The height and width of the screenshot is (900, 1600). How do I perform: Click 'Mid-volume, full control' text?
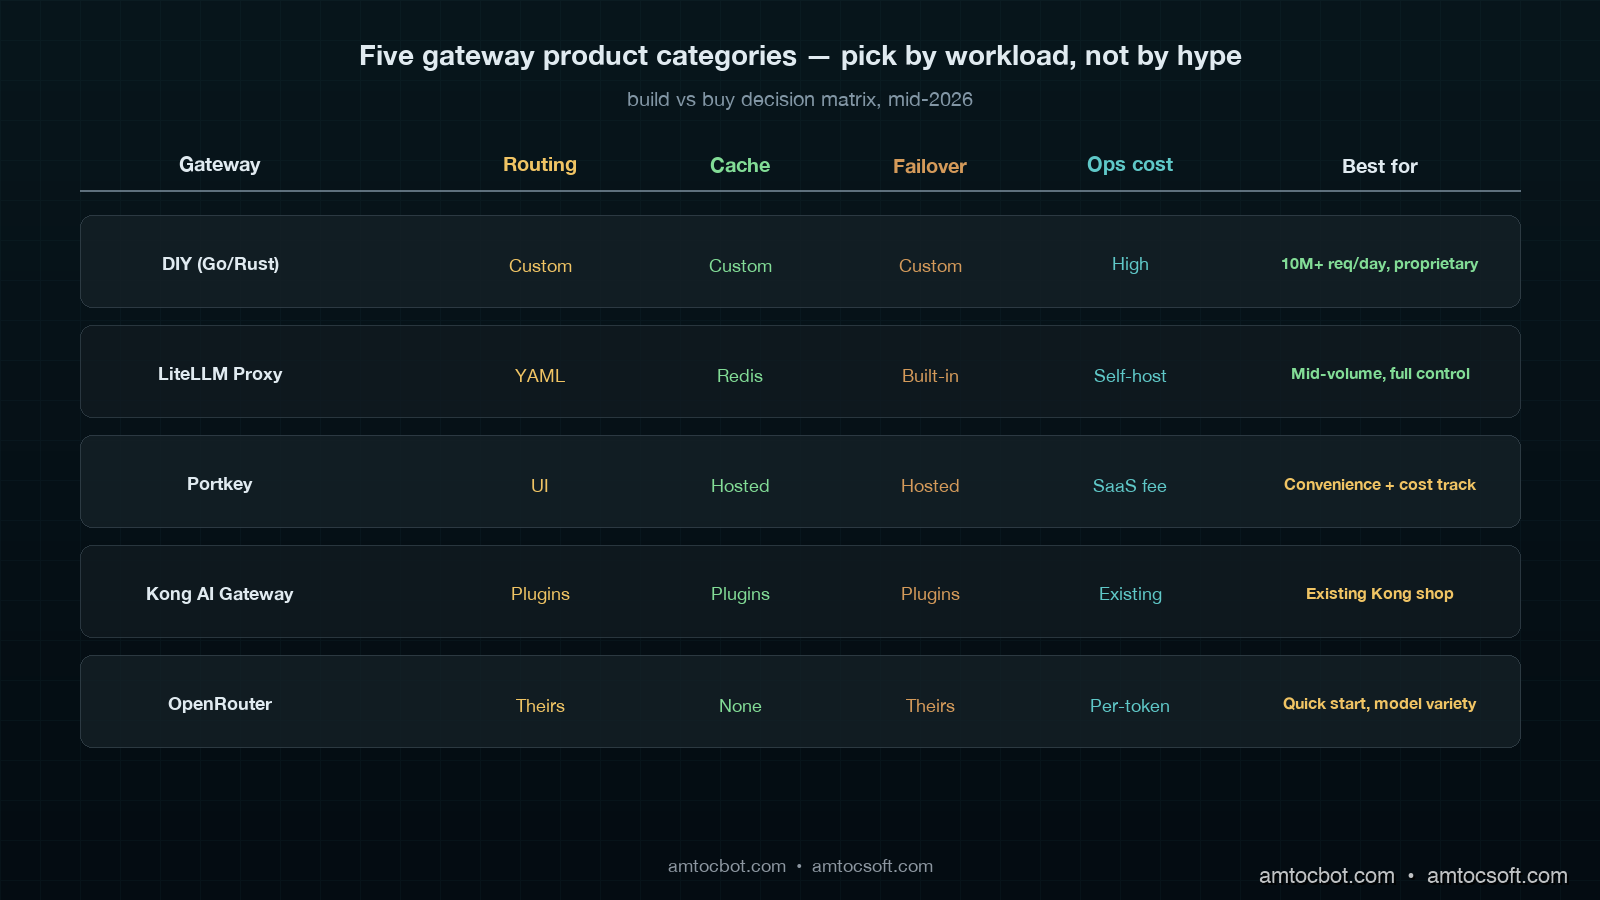tap(1380, 374)
